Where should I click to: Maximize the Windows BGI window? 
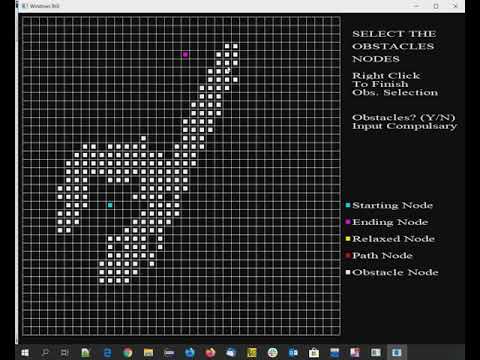pos(436,6)
